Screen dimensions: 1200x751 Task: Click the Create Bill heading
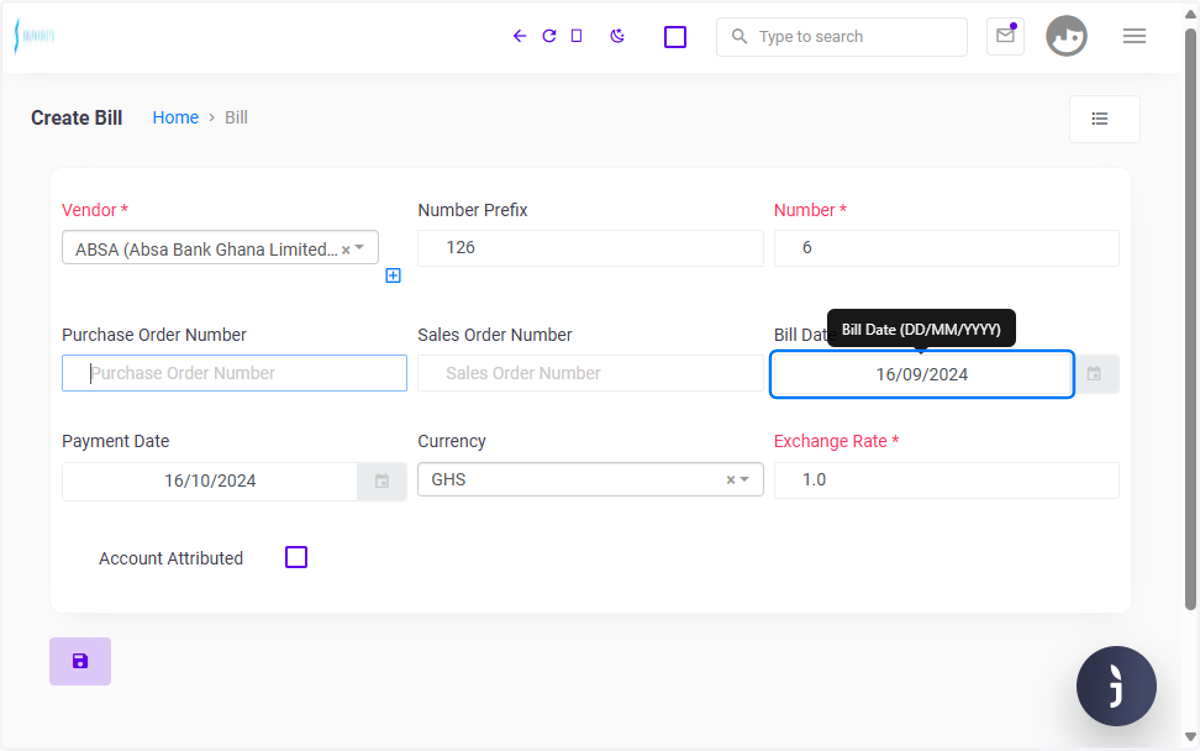coord(77,118)
